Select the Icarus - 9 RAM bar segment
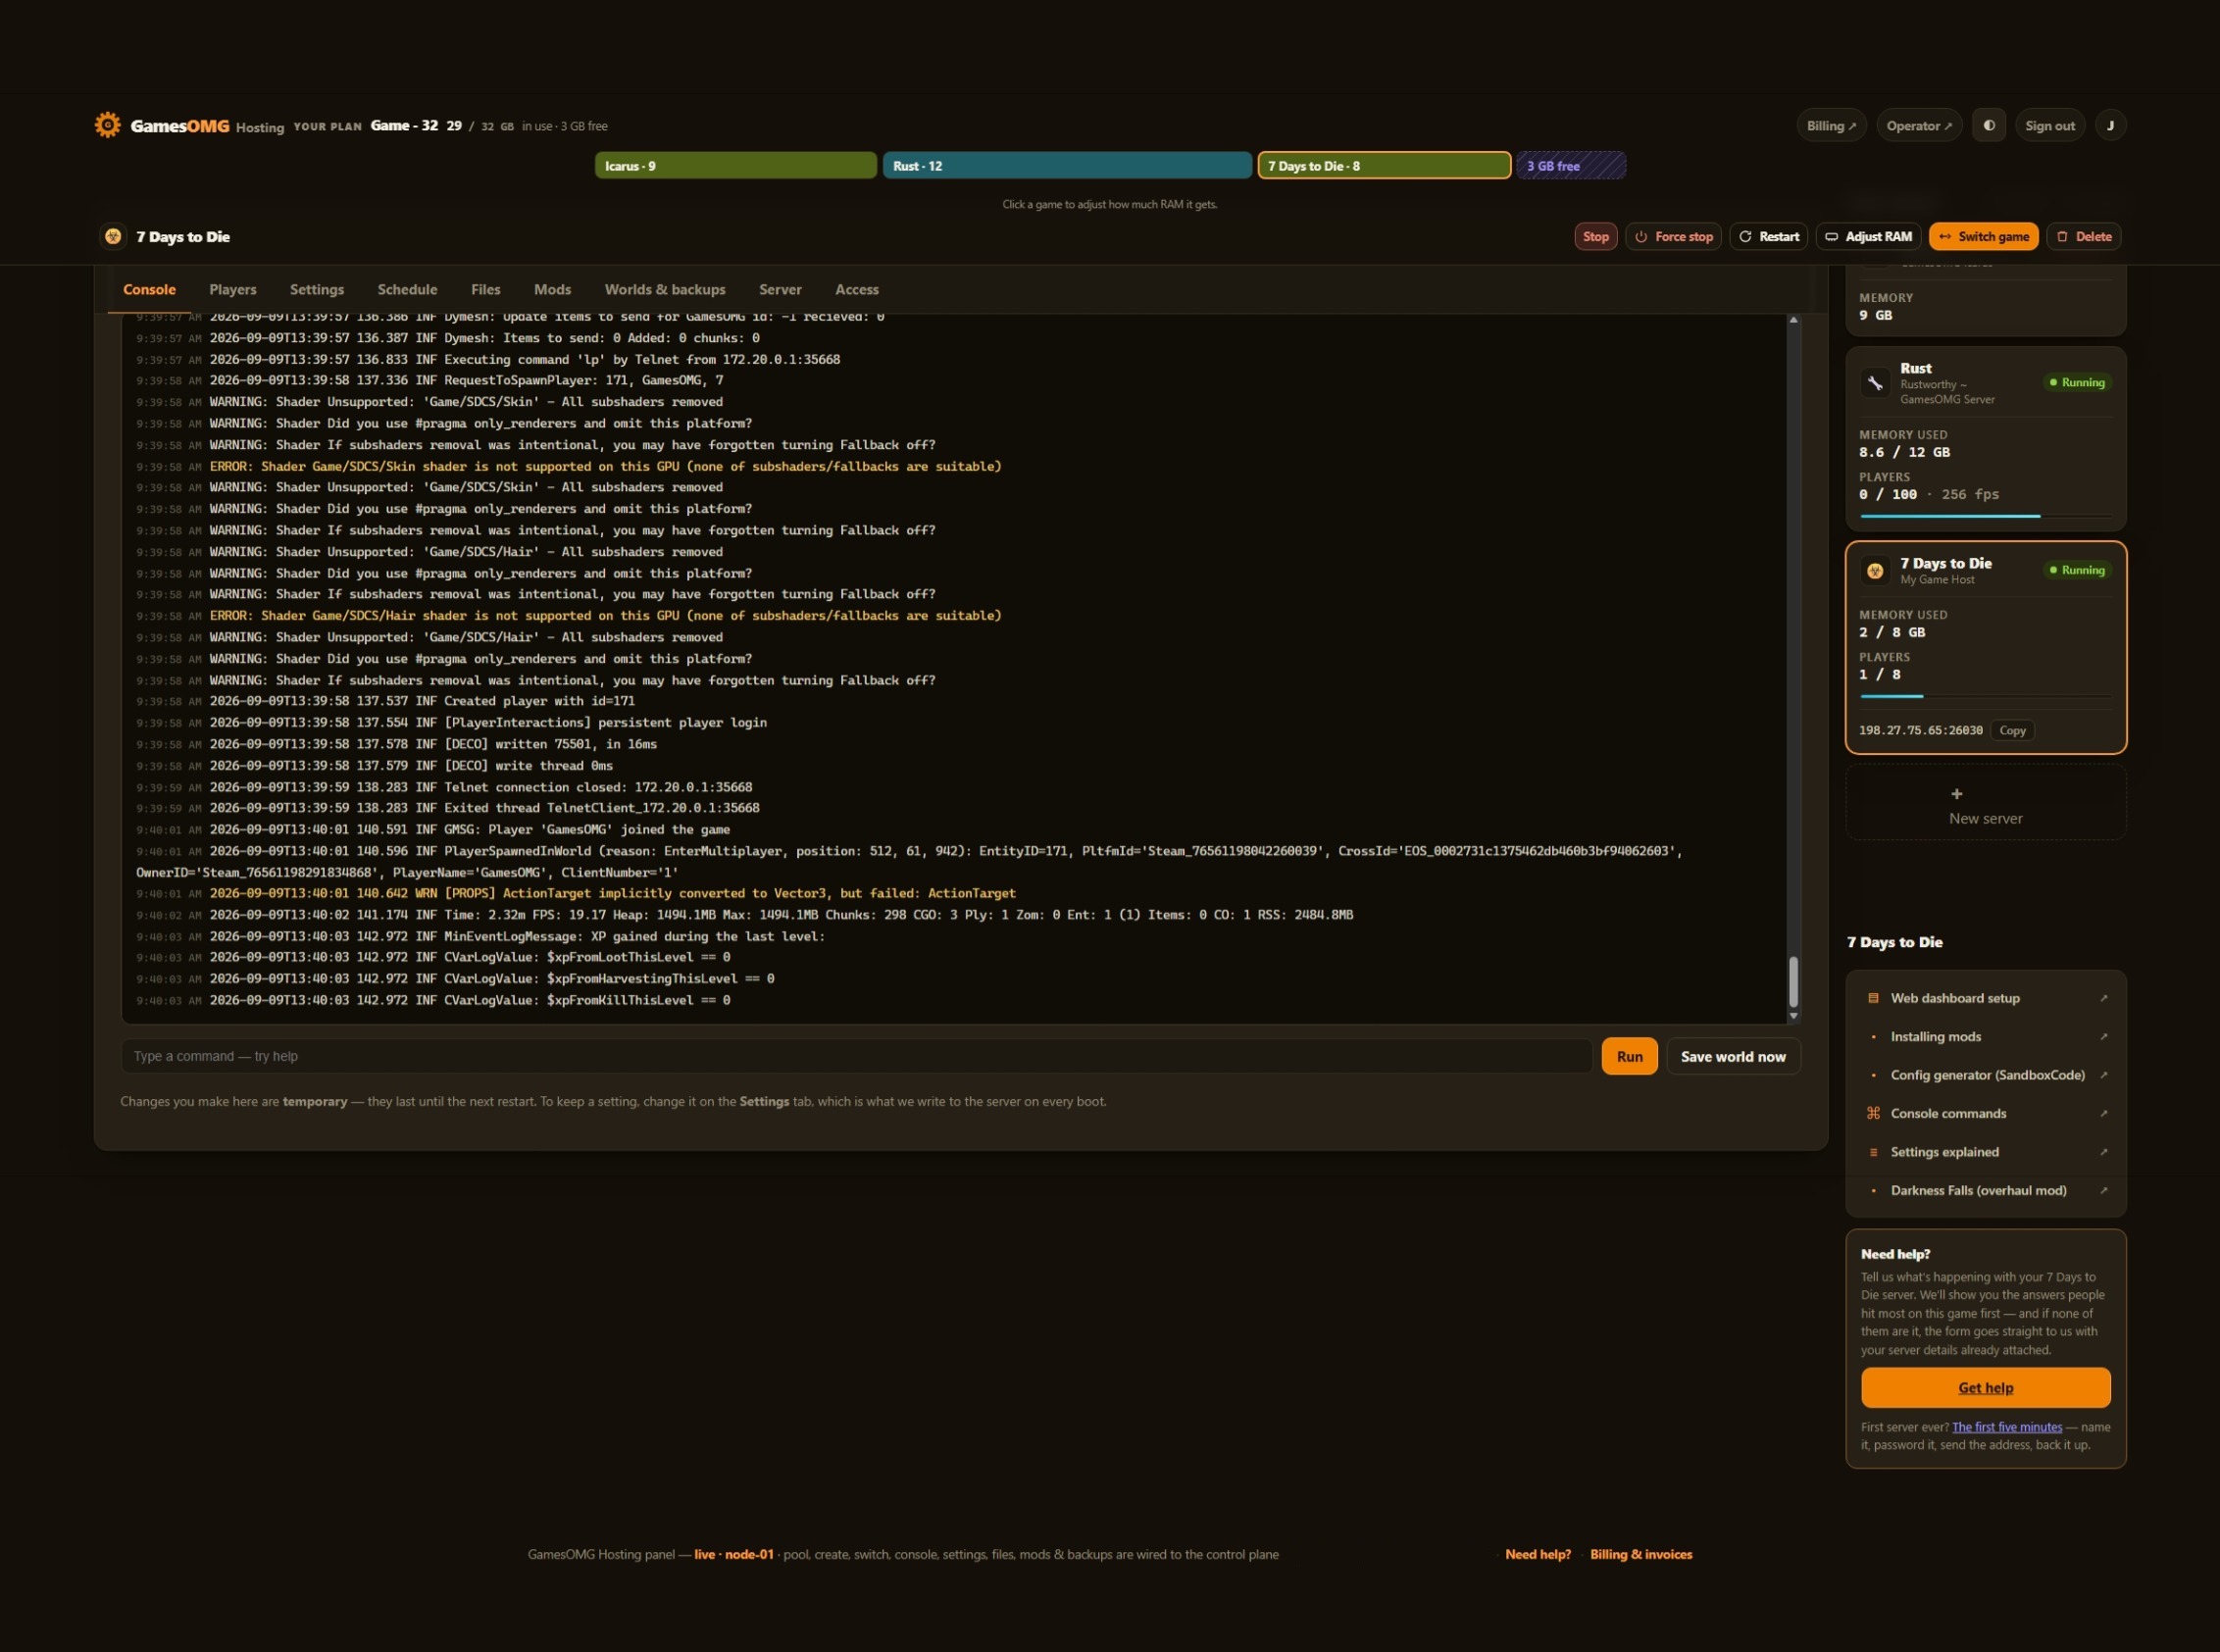 point(735,165)
